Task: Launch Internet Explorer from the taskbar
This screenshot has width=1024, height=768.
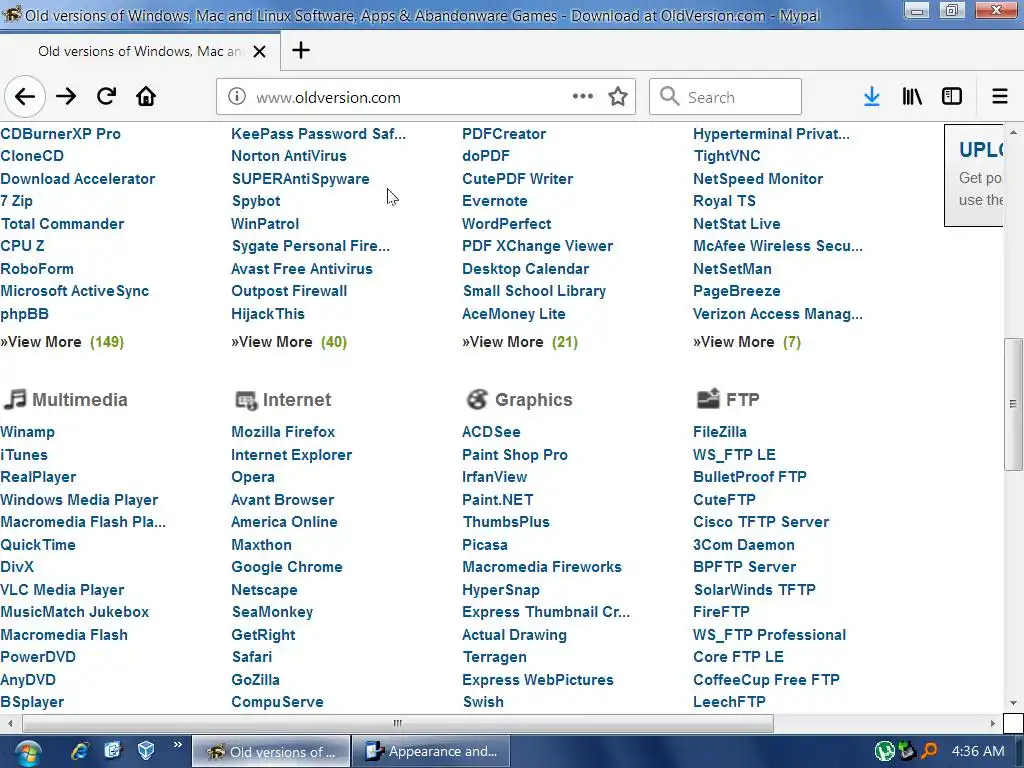Action: (x=80, y=751)
